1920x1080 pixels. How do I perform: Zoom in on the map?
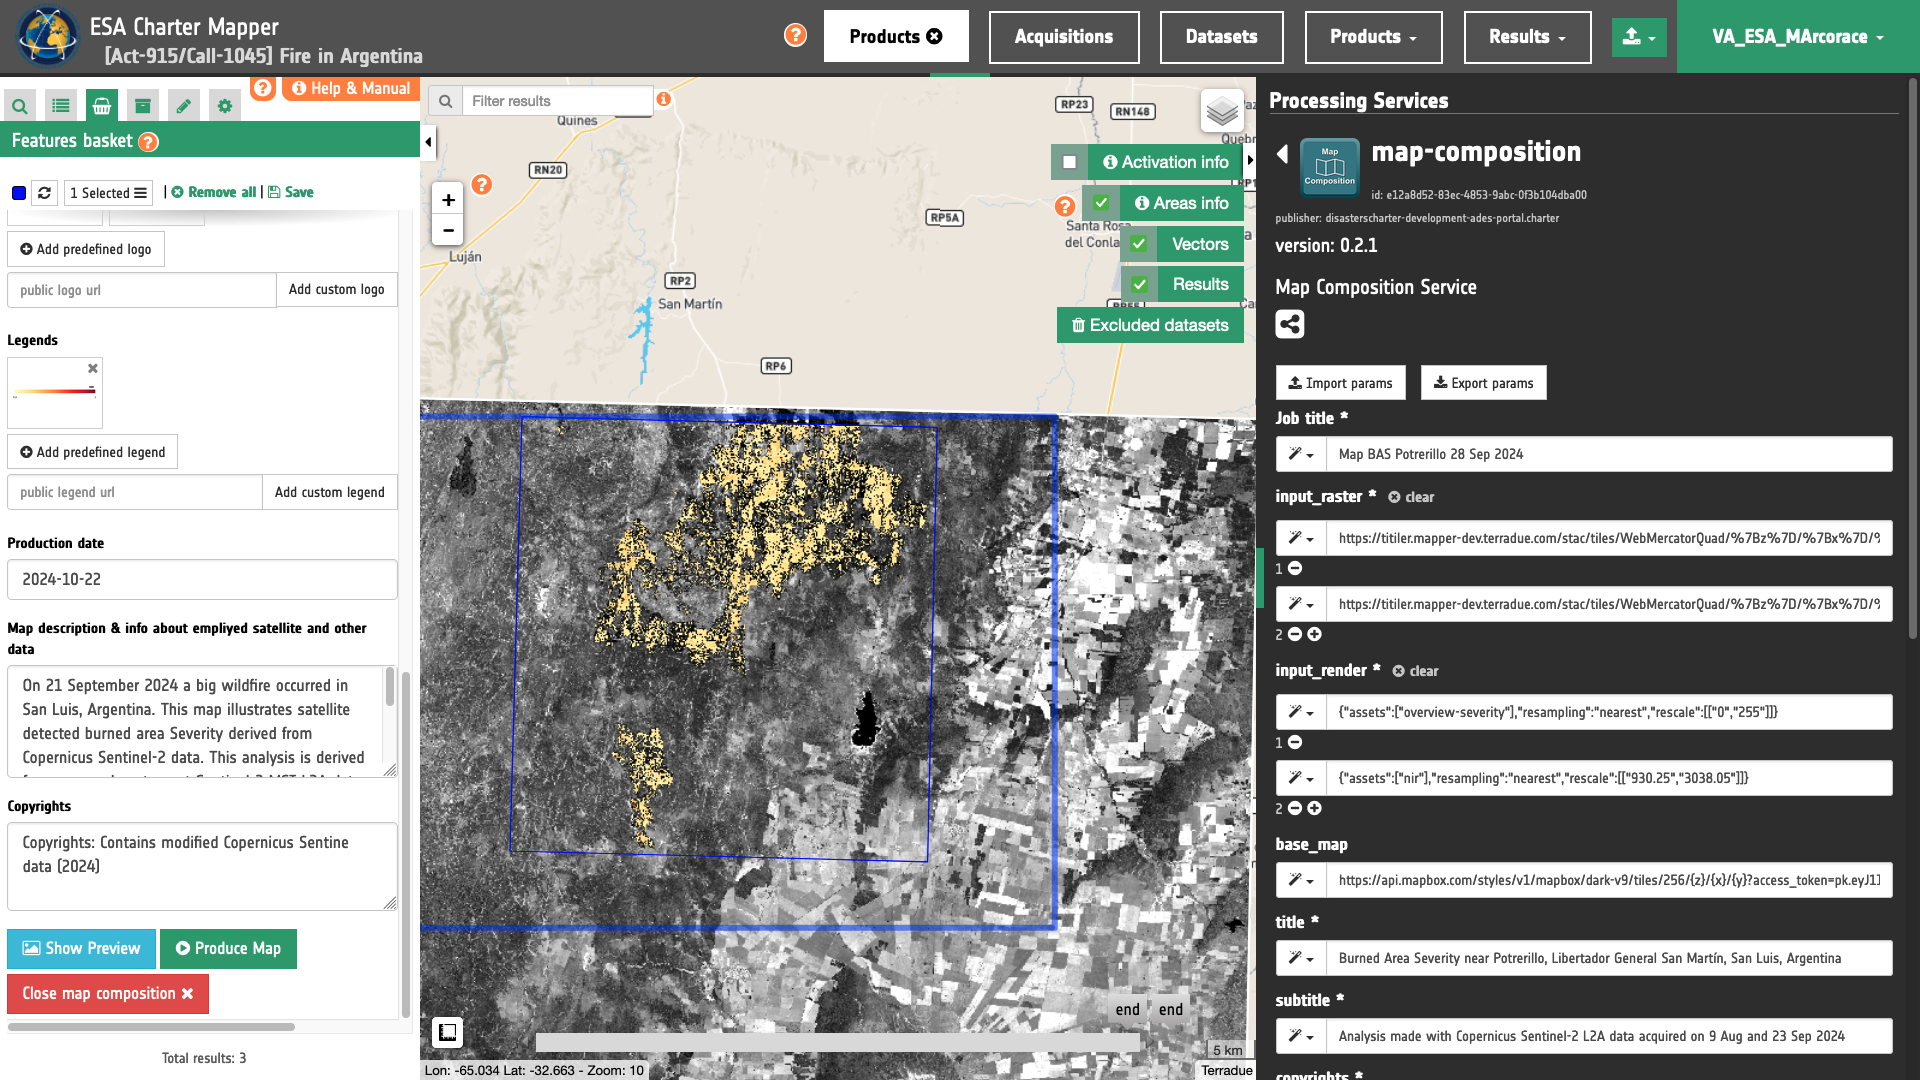[448, 200]
